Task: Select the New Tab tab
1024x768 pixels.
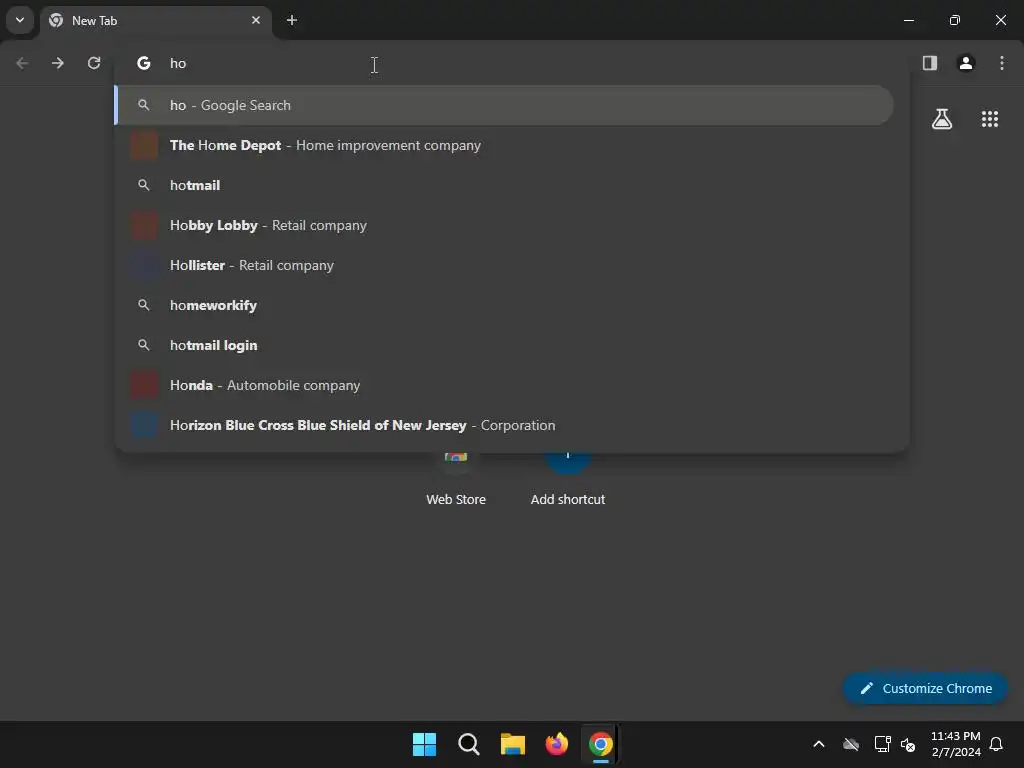Action: tap(156, 21)
